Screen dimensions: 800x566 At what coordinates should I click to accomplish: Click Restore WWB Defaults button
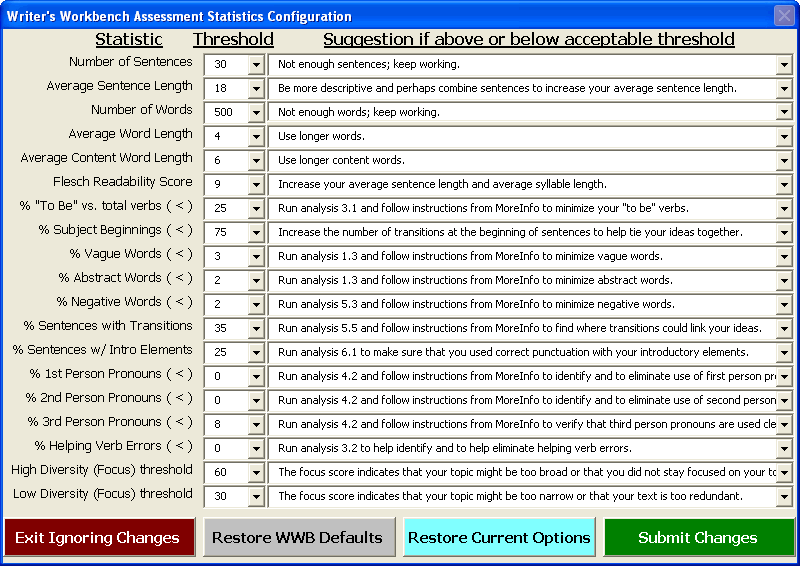tap(299, 537)
